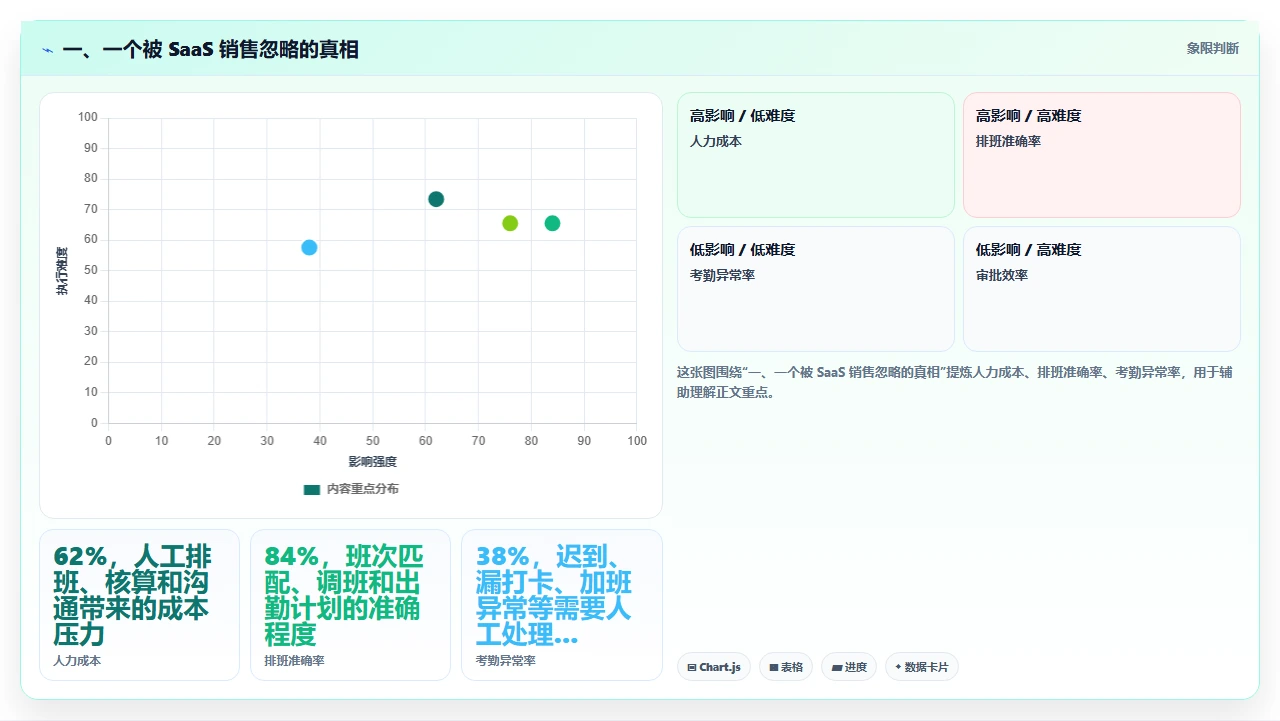1280x721 pixels.
Task: Select the 数据卡片 tag
Action: coord(922,667)
